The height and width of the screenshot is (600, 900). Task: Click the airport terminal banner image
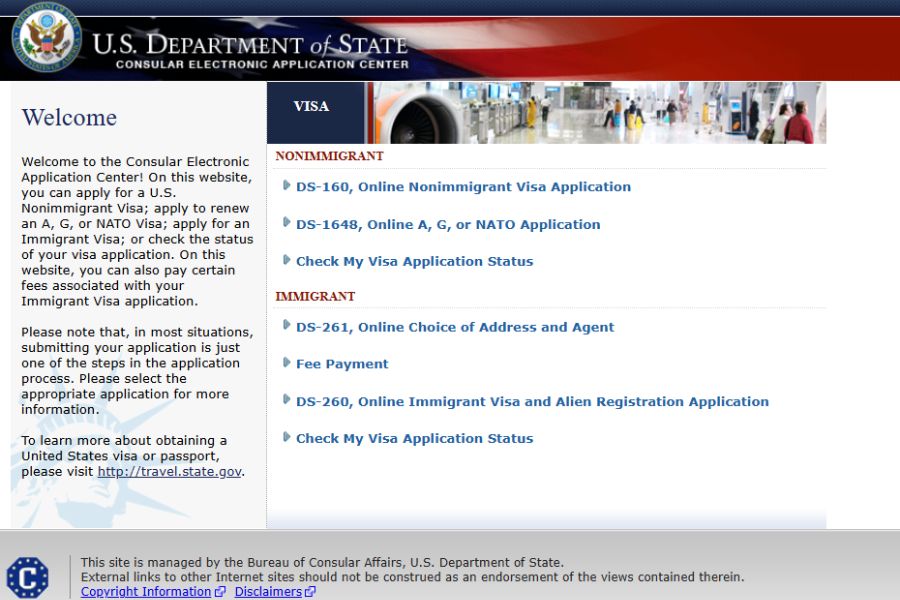600,113
